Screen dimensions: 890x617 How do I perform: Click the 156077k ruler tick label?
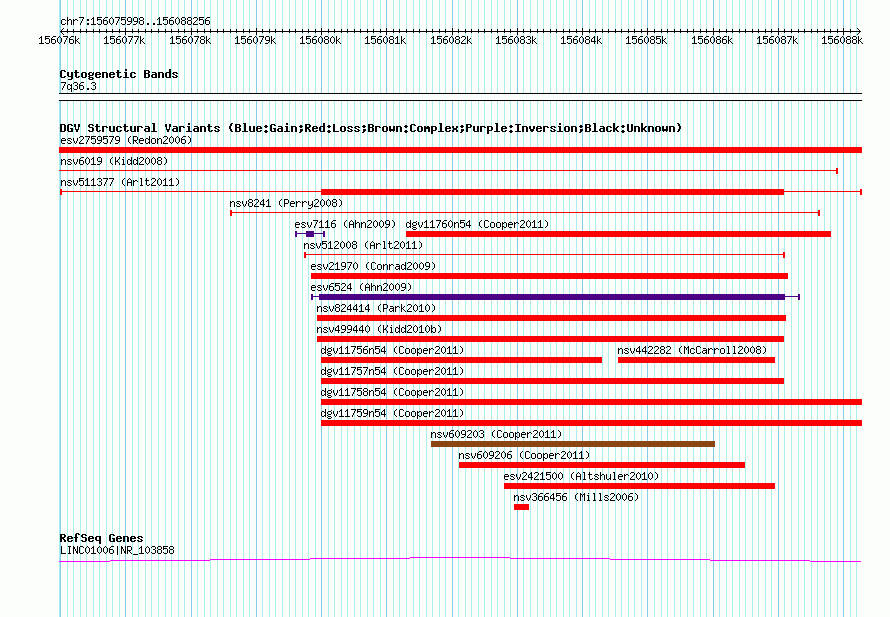pyautogui.click(x=124, y=40)
